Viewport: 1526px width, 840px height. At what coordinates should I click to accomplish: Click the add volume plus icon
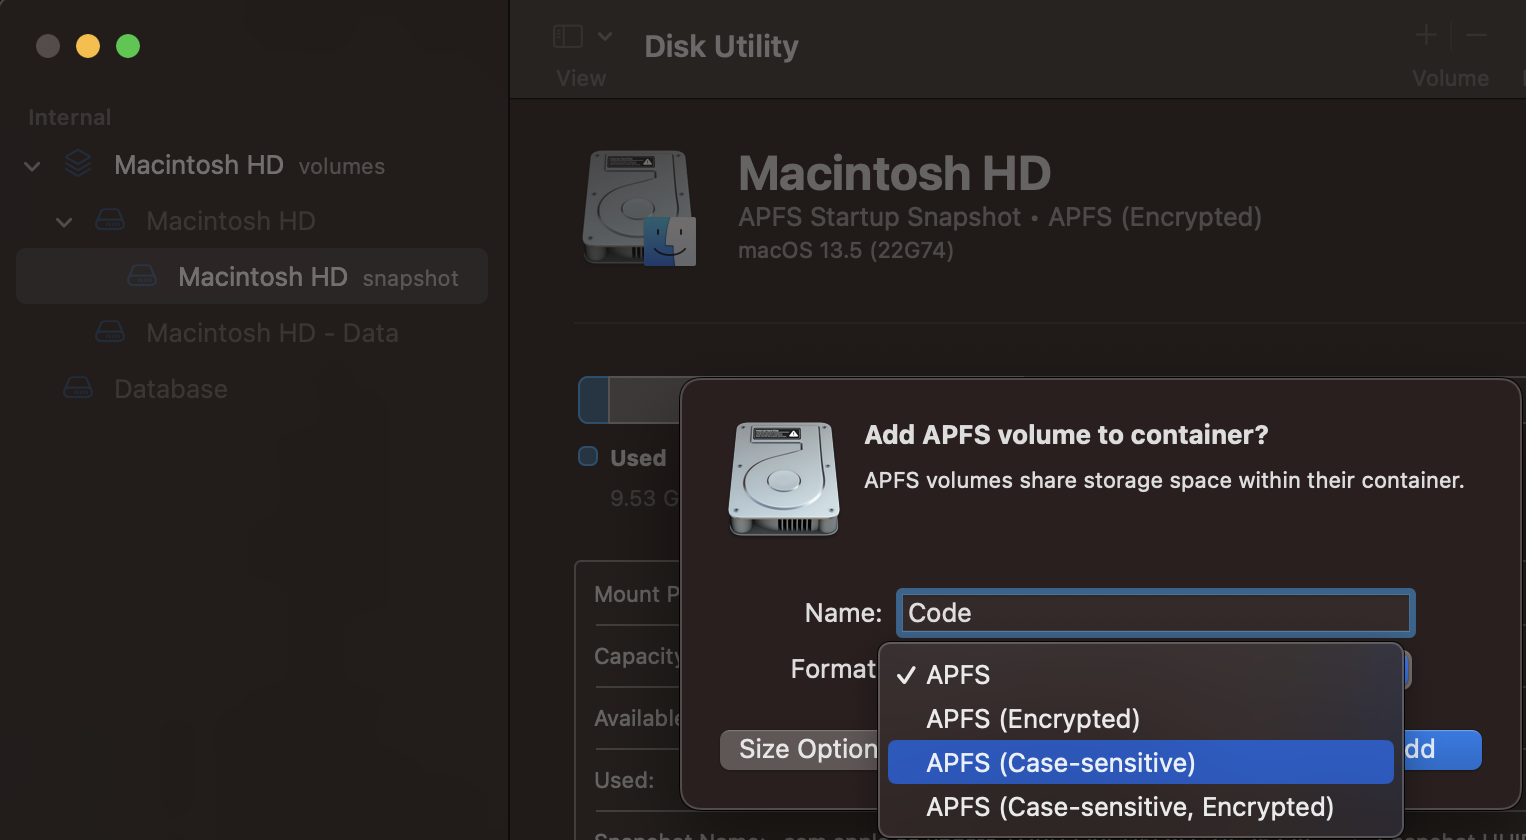point(1426,36)
